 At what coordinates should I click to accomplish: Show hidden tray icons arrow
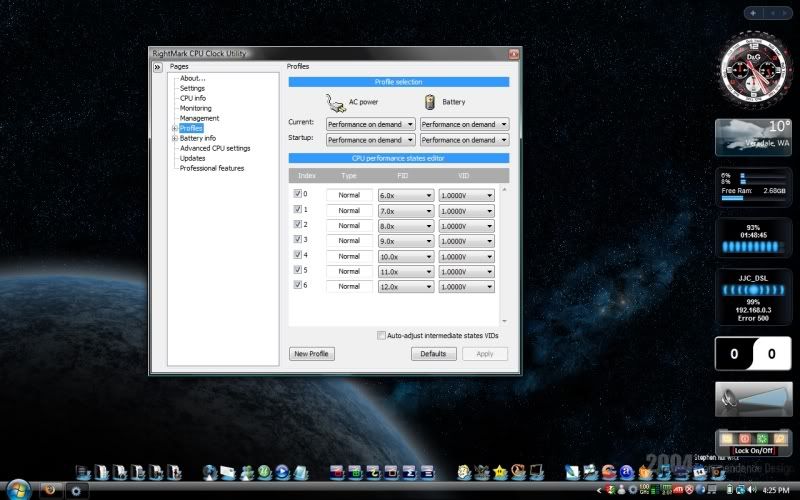click(x=599, y=490)
